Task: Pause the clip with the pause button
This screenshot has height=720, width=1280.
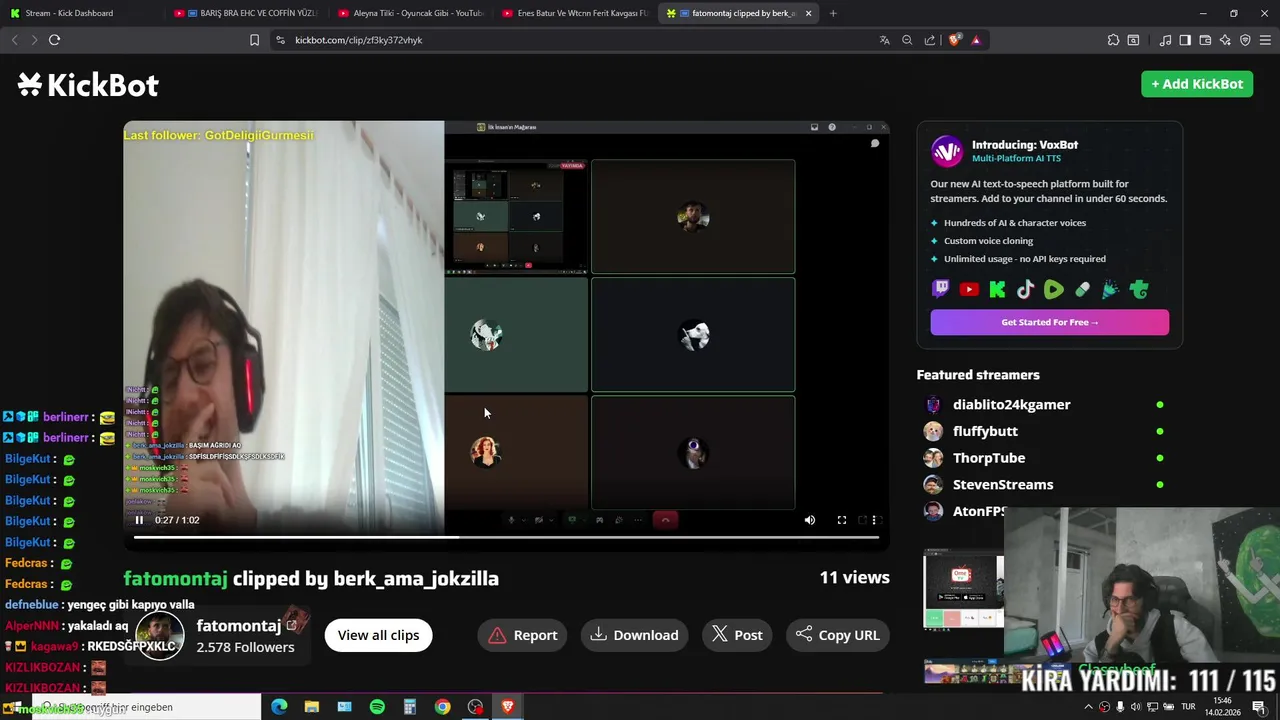Action: click(139, 520)
